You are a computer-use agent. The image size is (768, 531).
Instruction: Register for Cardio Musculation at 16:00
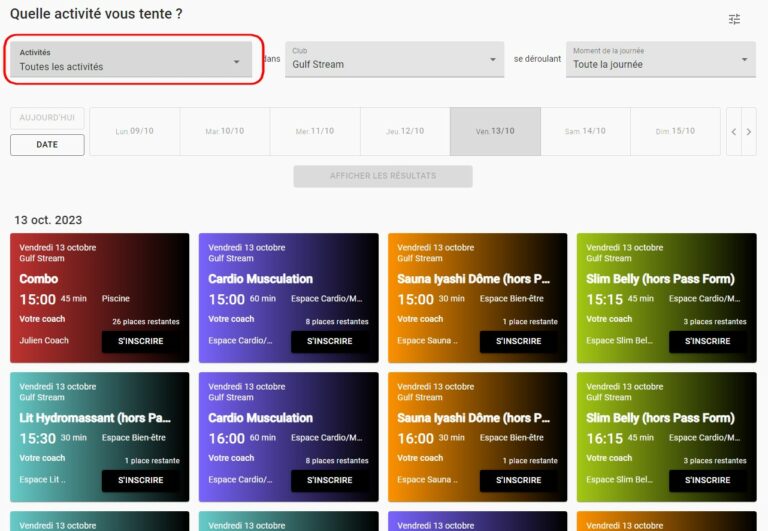(330, 480)
